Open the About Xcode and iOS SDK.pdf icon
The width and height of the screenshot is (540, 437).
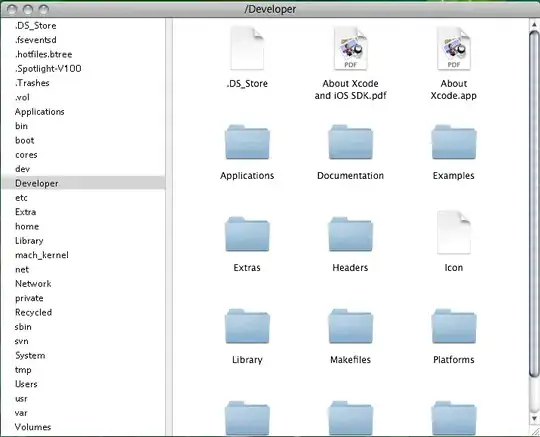click(350, 48)
